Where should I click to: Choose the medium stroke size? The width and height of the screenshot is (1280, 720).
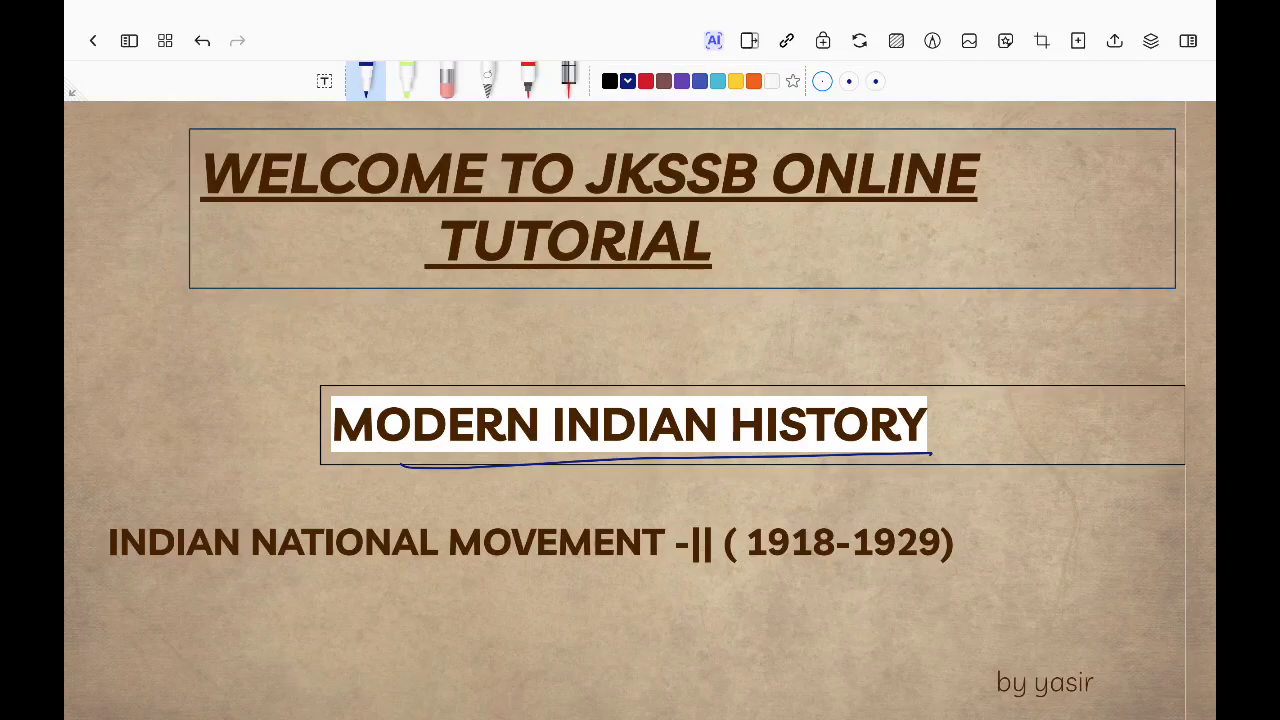tap(849, 81)
